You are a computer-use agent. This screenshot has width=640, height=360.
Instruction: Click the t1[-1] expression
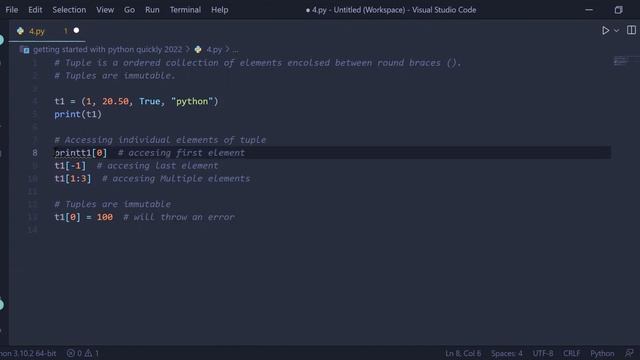pyautogui.click(x=70, y=166)
